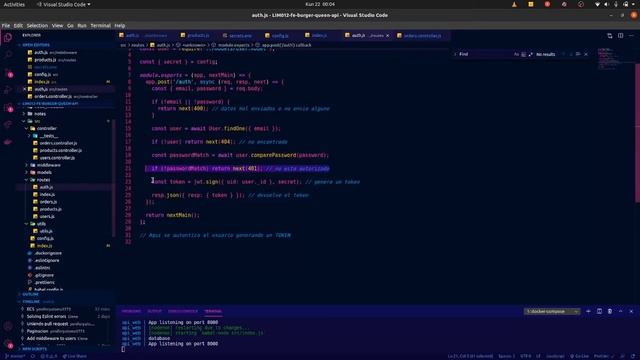640x360 pixels.
Task: Split the editor to the right
Action: coord(620,36)
